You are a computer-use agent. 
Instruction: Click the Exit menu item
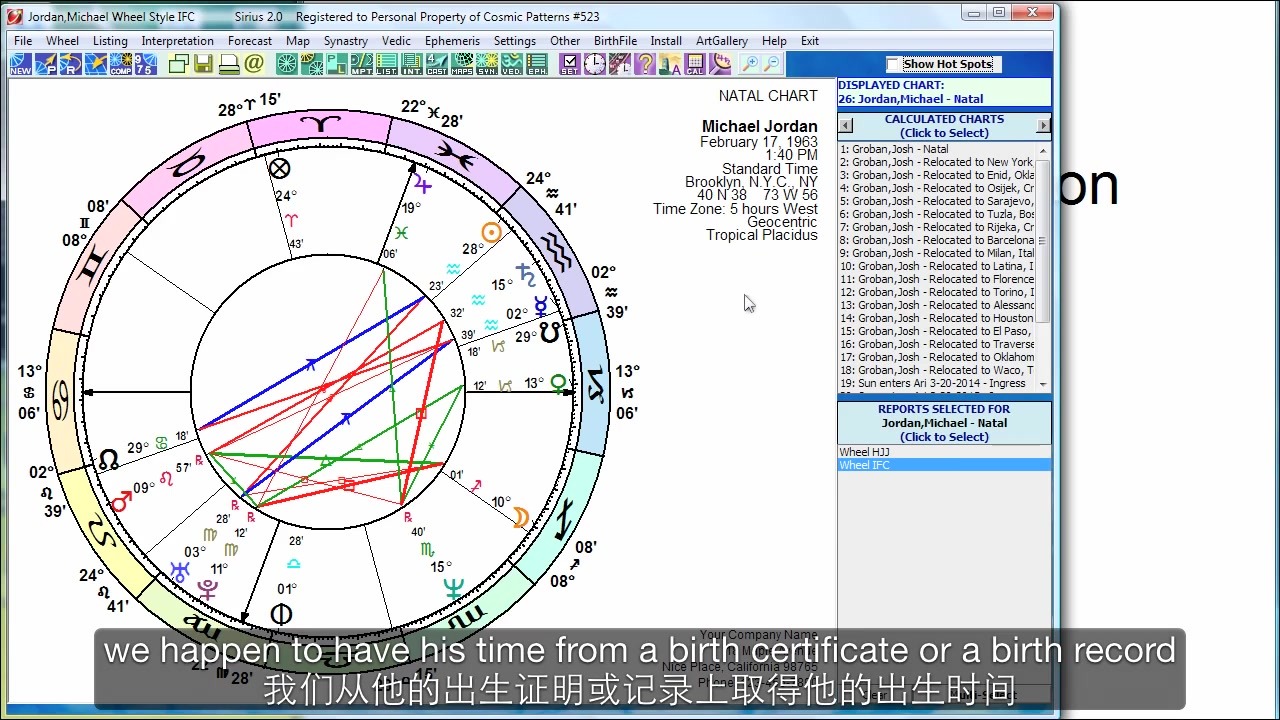coord(810,41)
